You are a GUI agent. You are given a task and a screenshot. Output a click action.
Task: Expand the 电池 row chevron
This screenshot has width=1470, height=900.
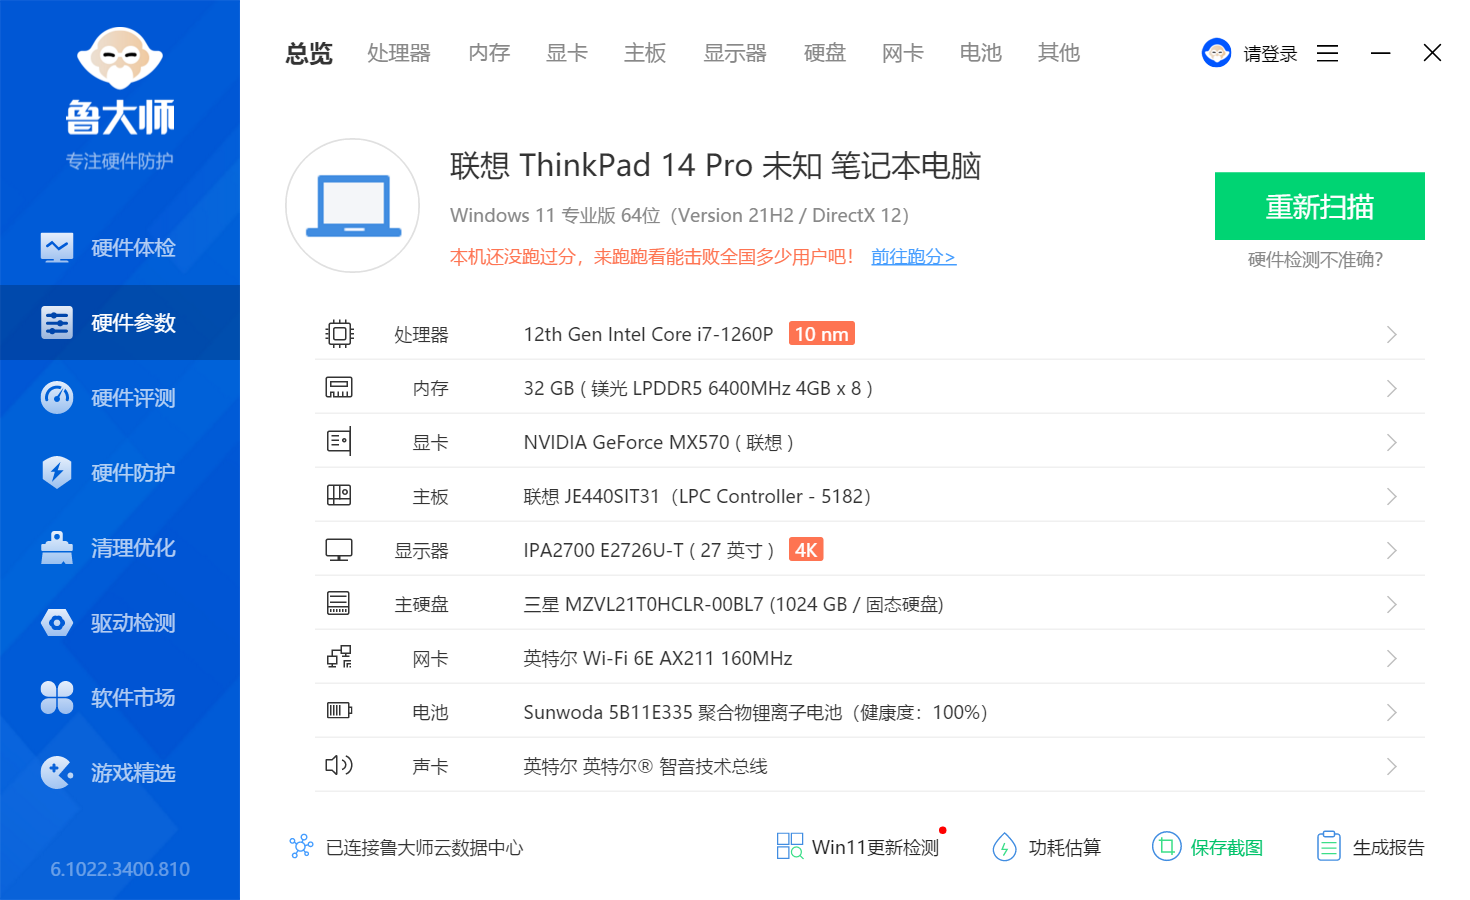1391,712
